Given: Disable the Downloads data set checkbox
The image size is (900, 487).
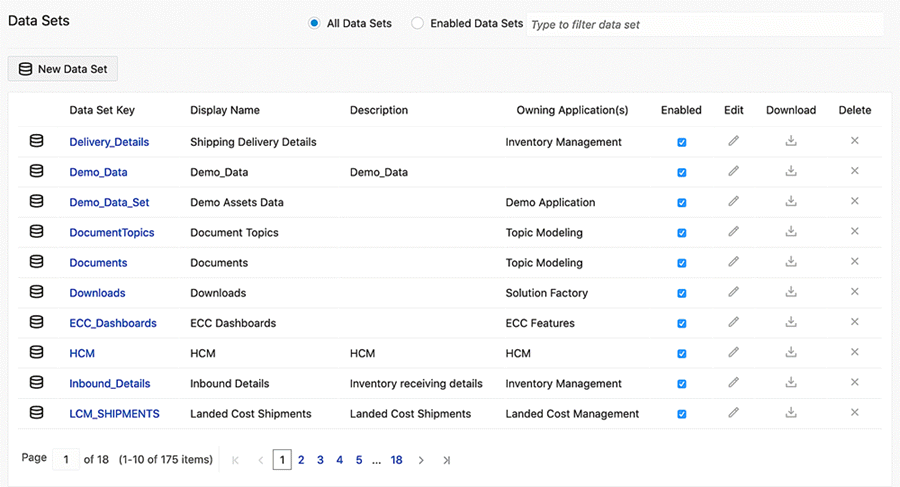Looking at the screenshot, I should pos(682,294).
